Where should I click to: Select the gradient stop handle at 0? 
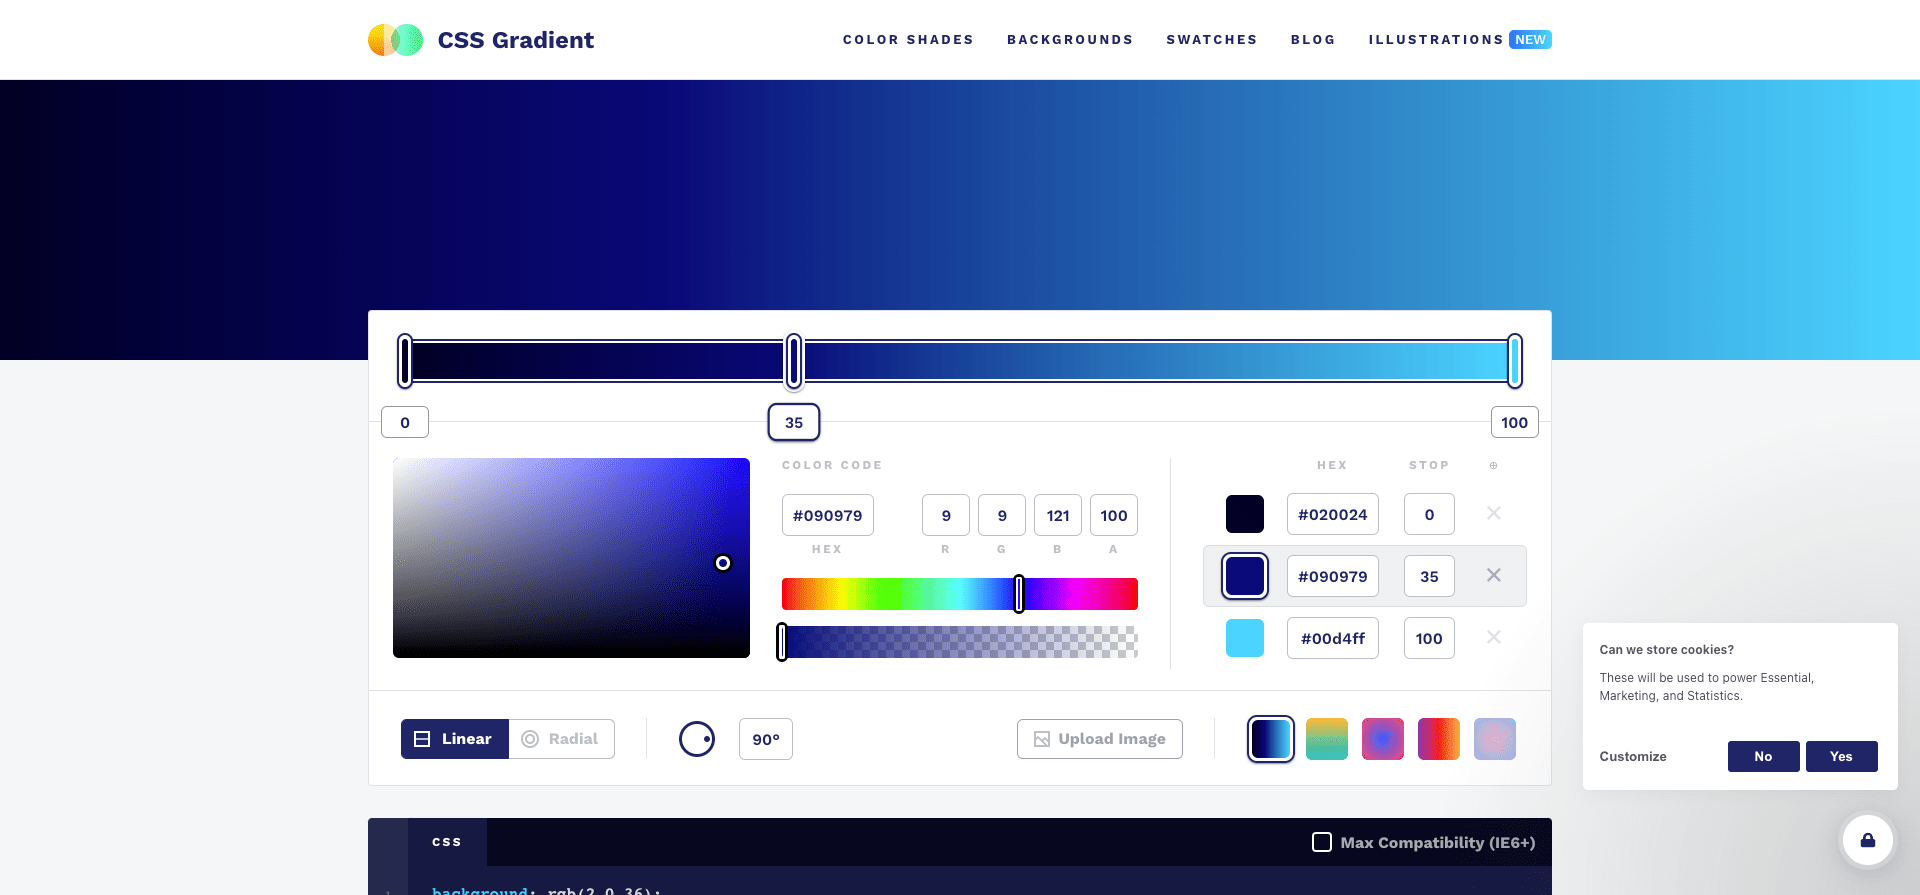(x=405, y=361)
